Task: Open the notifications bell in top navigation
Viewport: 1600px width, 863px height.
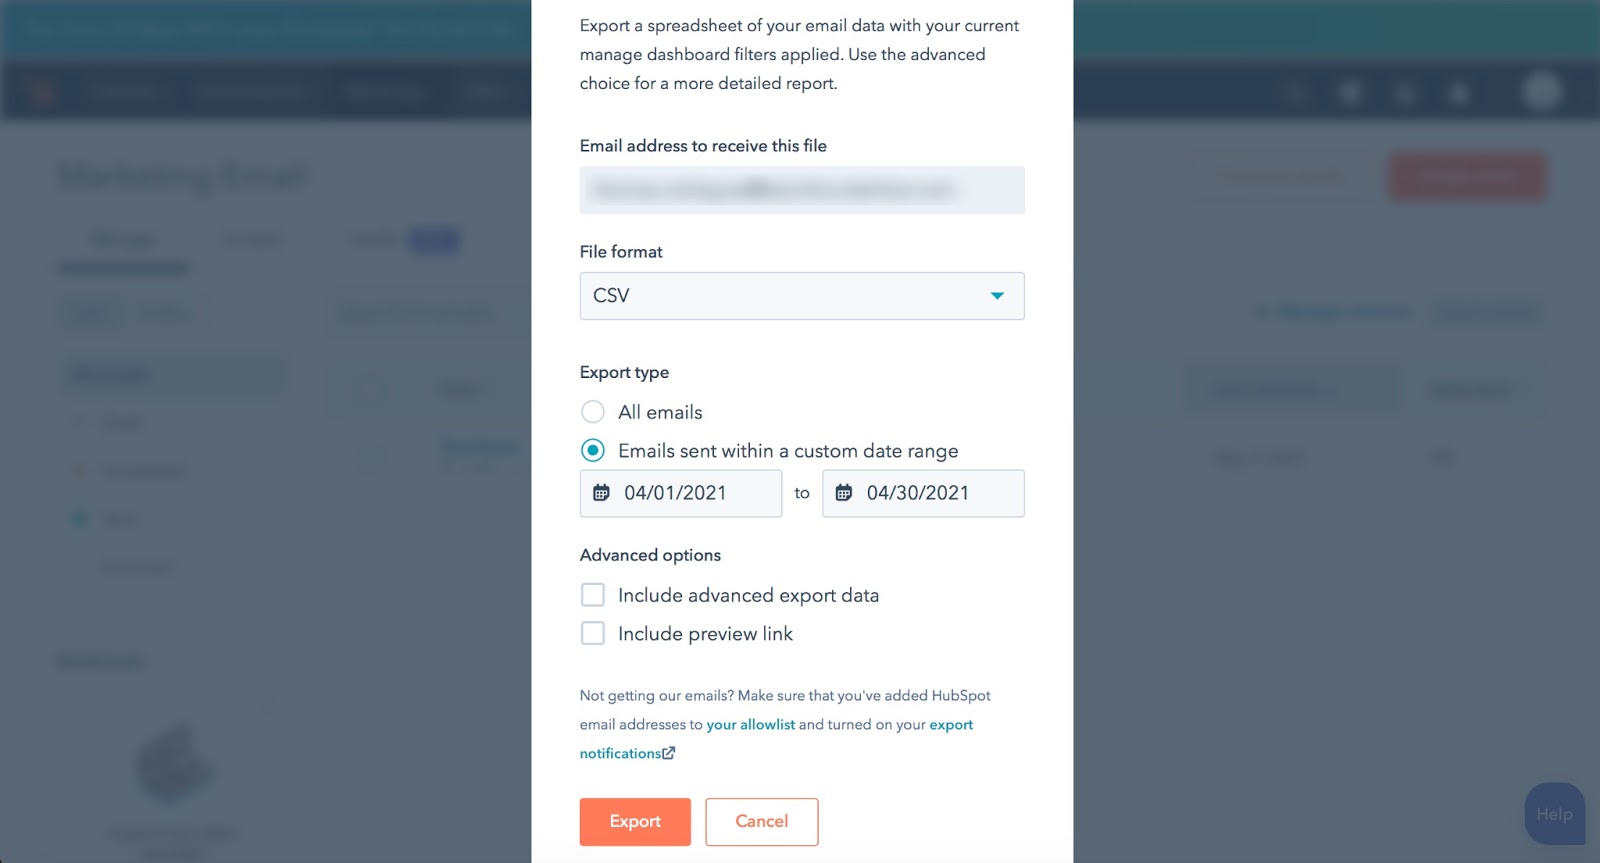Action: [x=1459, y=94]
